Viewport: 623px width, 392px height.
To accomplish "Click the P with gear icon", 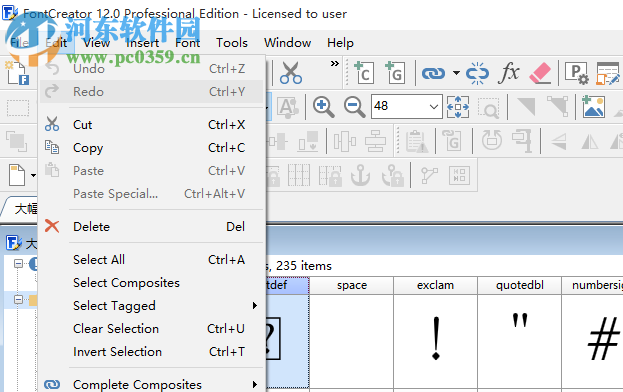I will click(576, 73).
